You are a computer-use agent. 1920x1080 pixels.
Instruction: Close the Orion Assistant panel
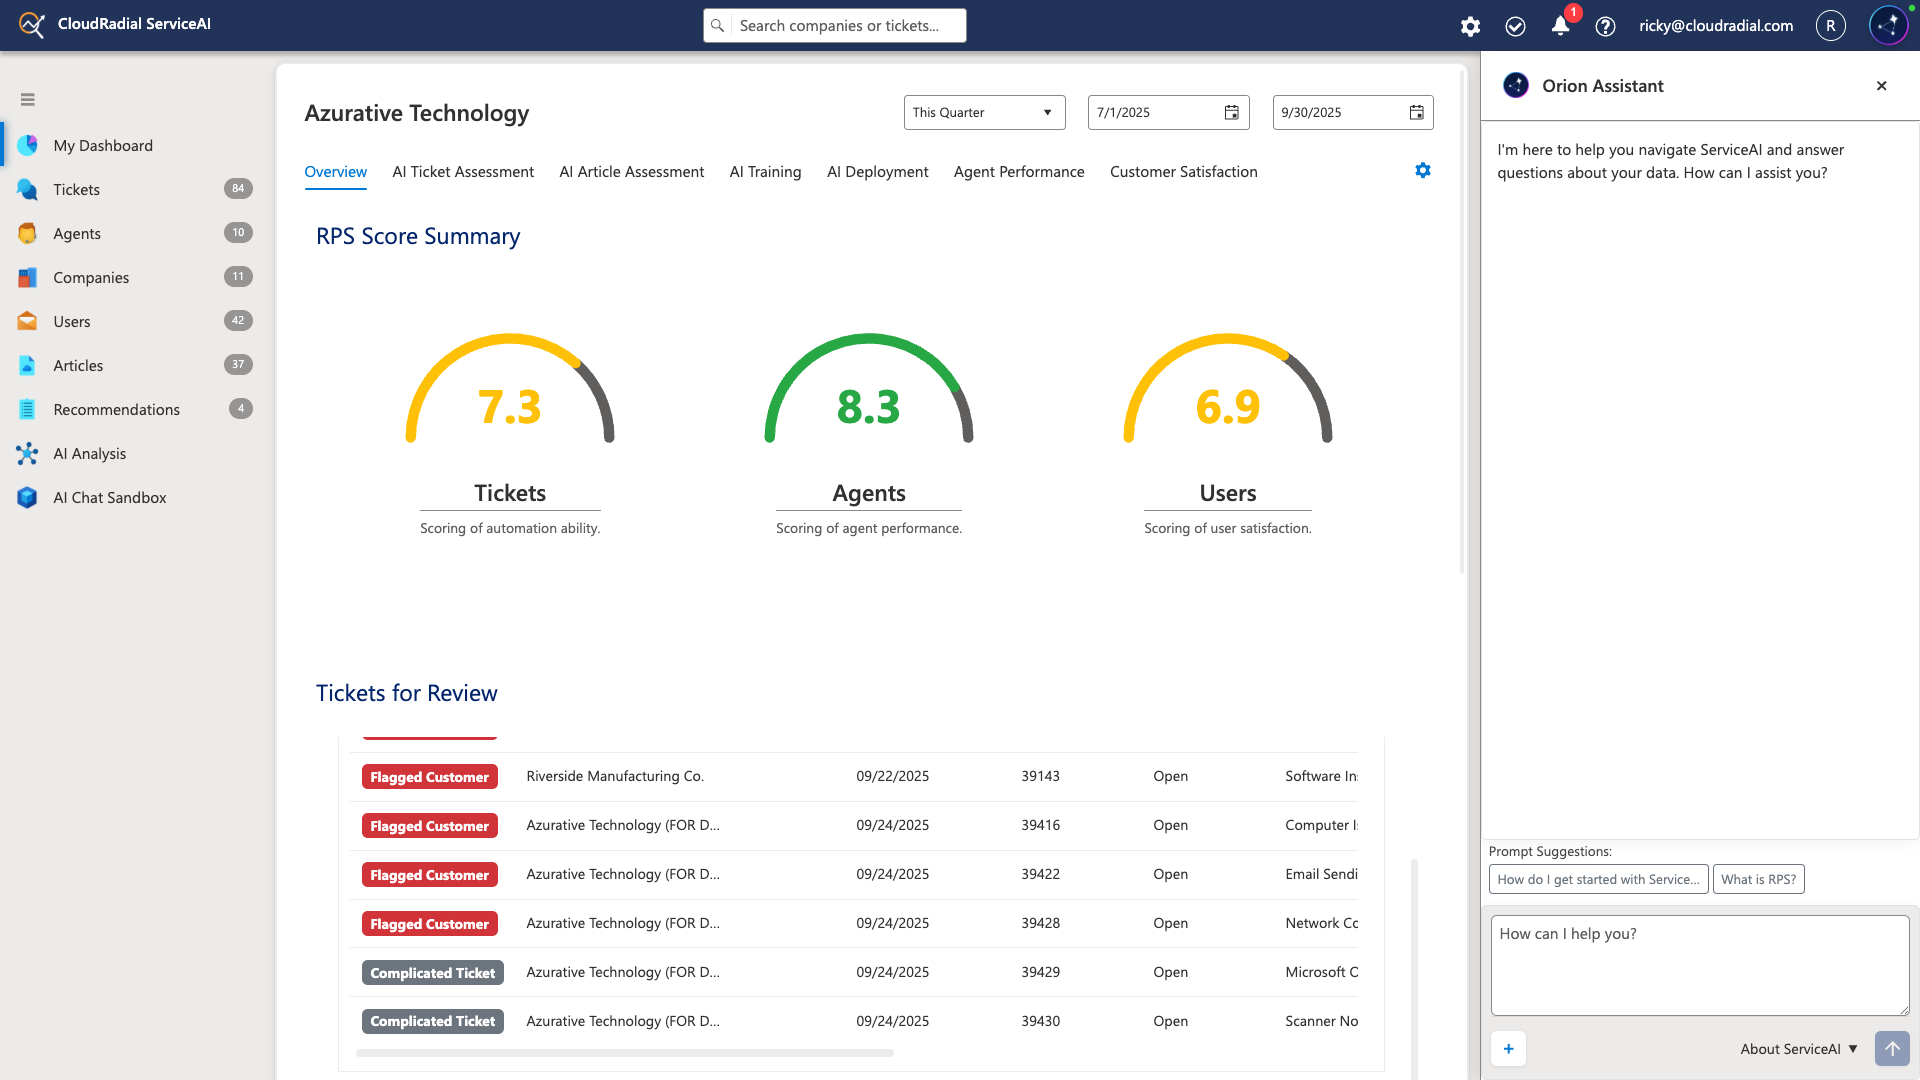pos(1882,86)
